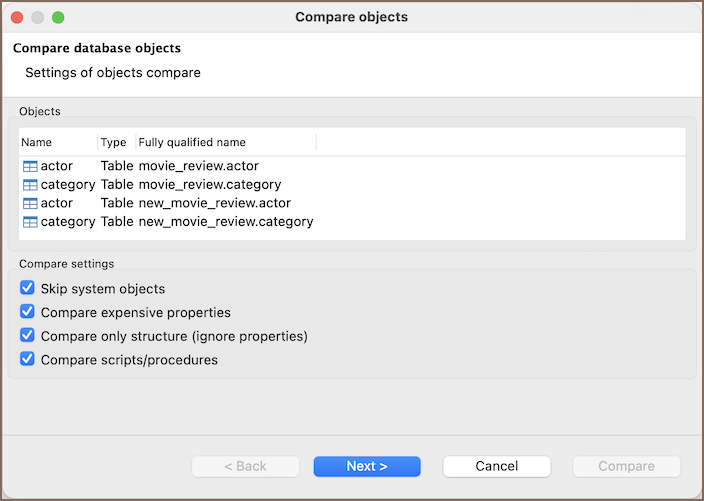This screenshot has height=501, width=704.
Task: Select new_movie_review.actor qualified name cell
Action: pyautogui.click(x=214, y=203)
